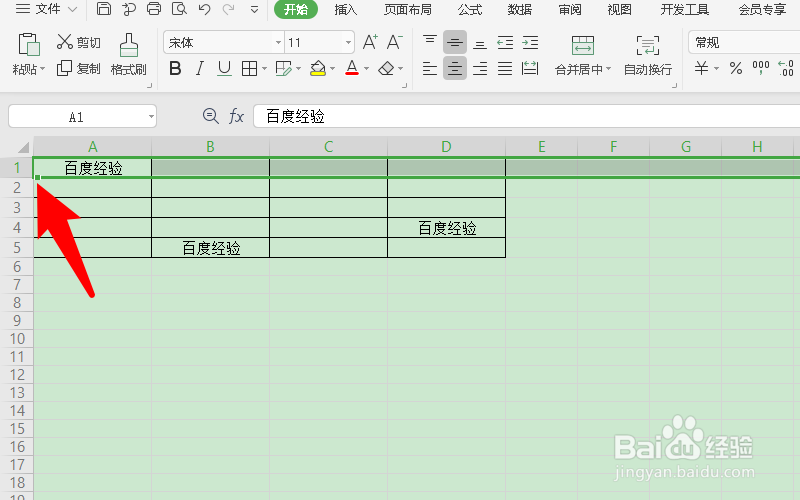Increase indent icon

pyautogui.click(x=530, y=42)
